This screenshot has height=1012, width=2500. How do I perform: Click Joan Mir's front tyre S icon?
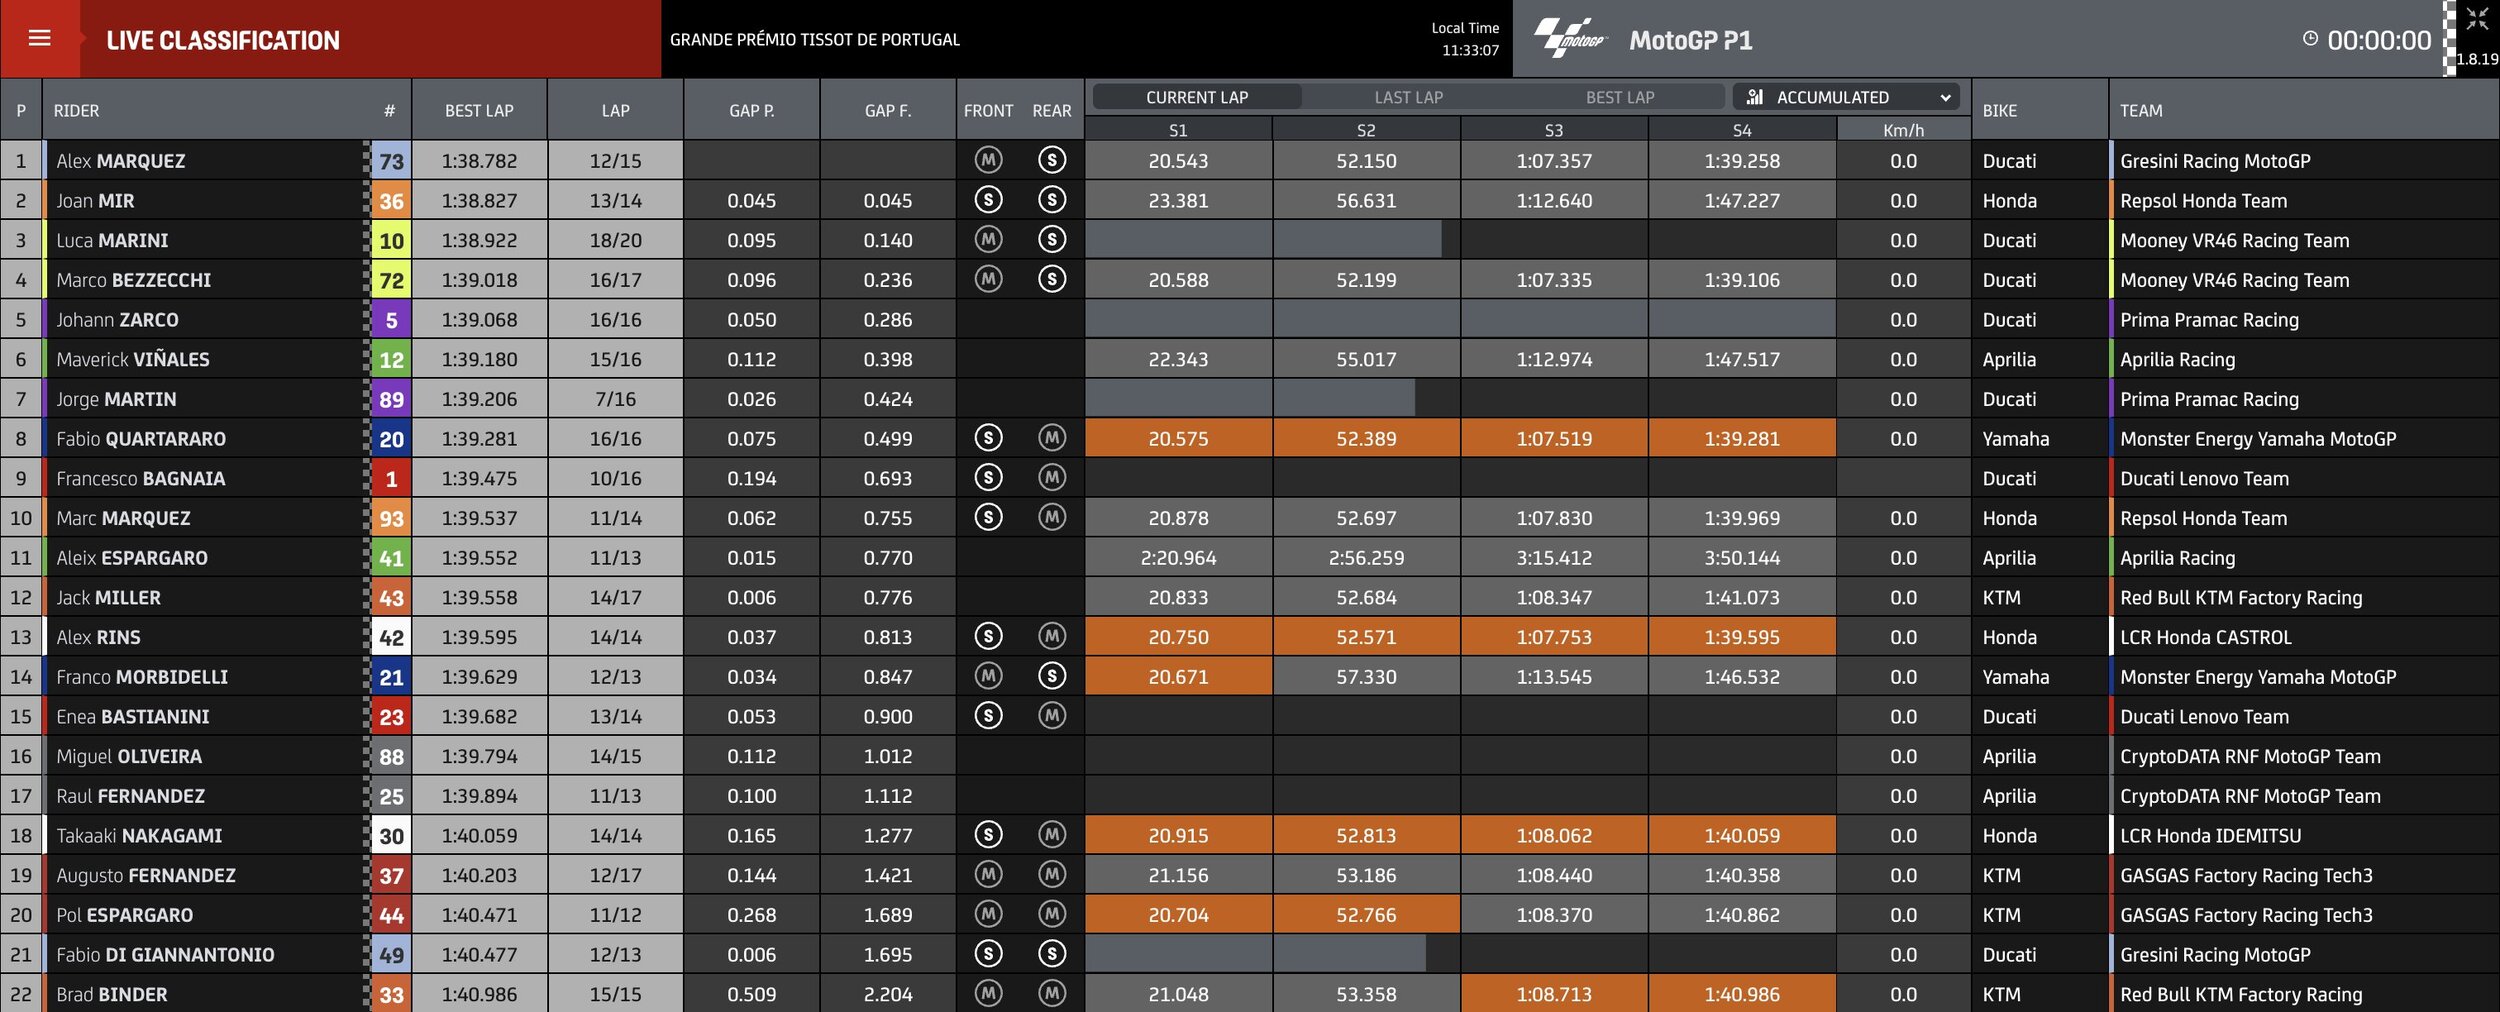(x=988, y=200)
